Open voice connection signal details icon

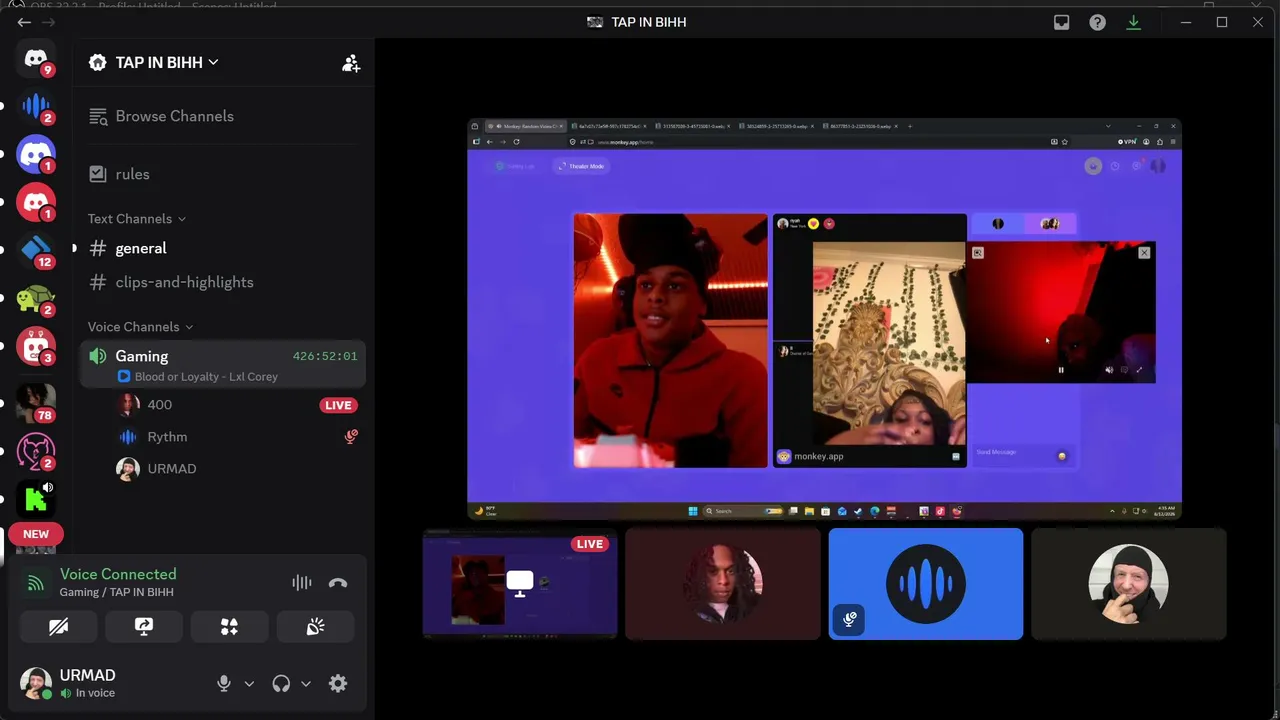point(36,583)
